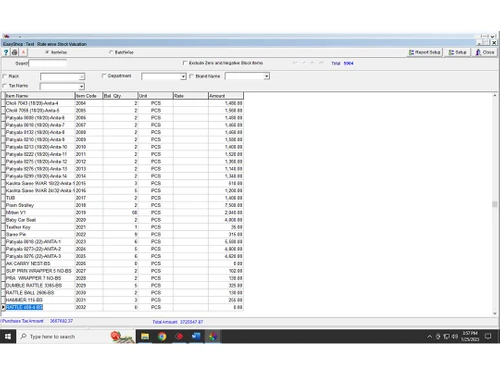The image size is (500, 375).
Task: Tick the Brand Name filter checkbox
Action: point(191,76)
